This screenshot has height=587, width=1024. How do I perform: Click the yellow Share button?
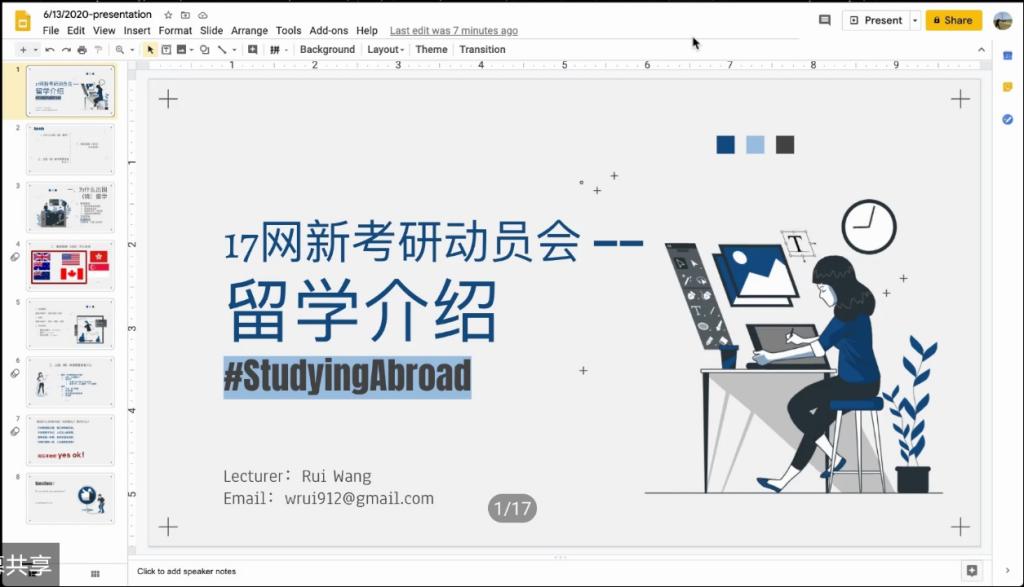click(x=953, y=20)
